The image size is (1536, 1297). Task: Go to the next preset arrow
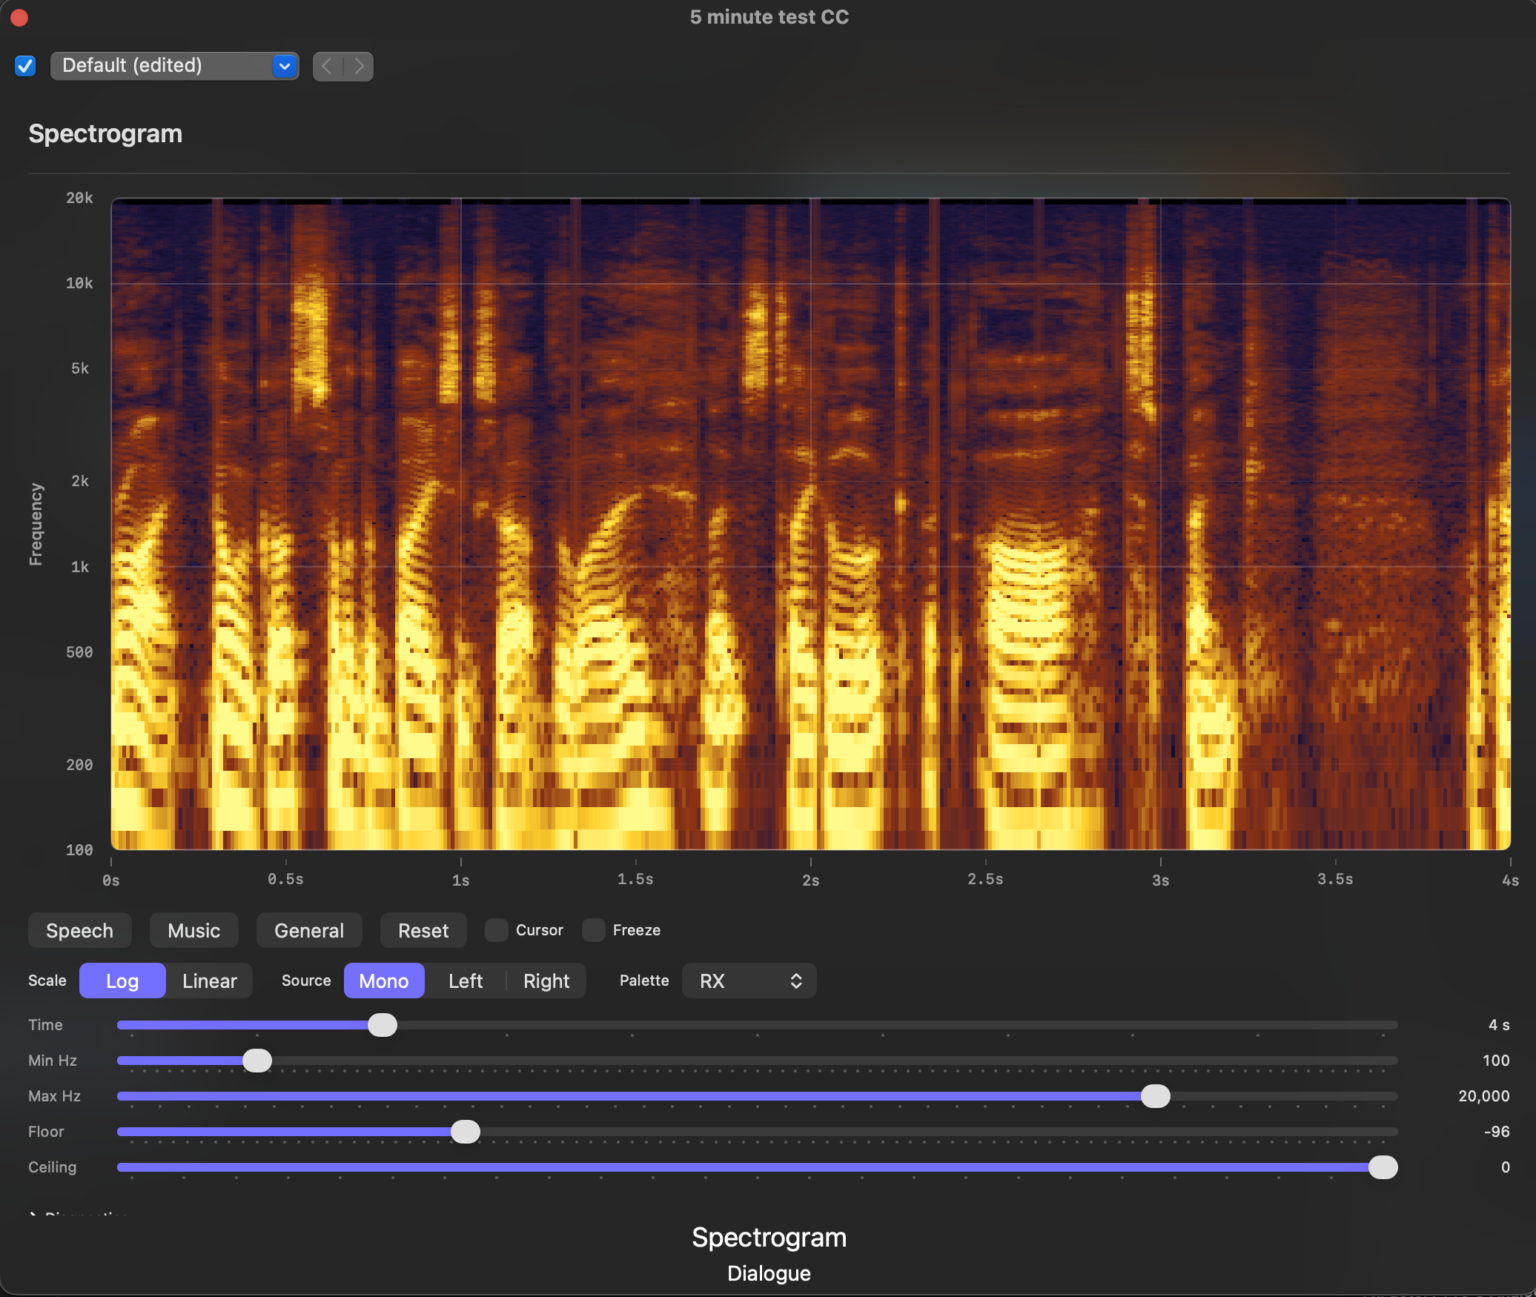click(359, 66)
